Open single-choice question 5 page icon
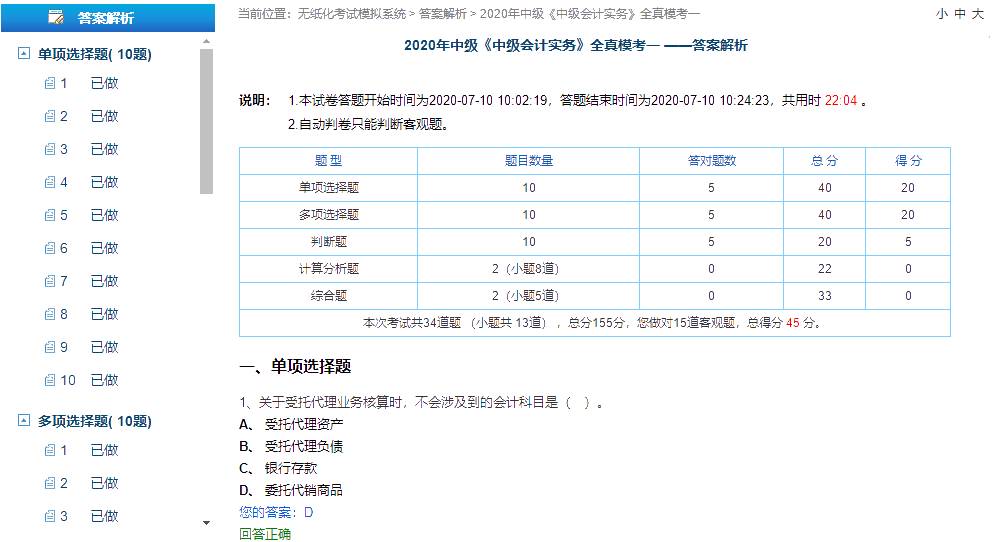 50,215
